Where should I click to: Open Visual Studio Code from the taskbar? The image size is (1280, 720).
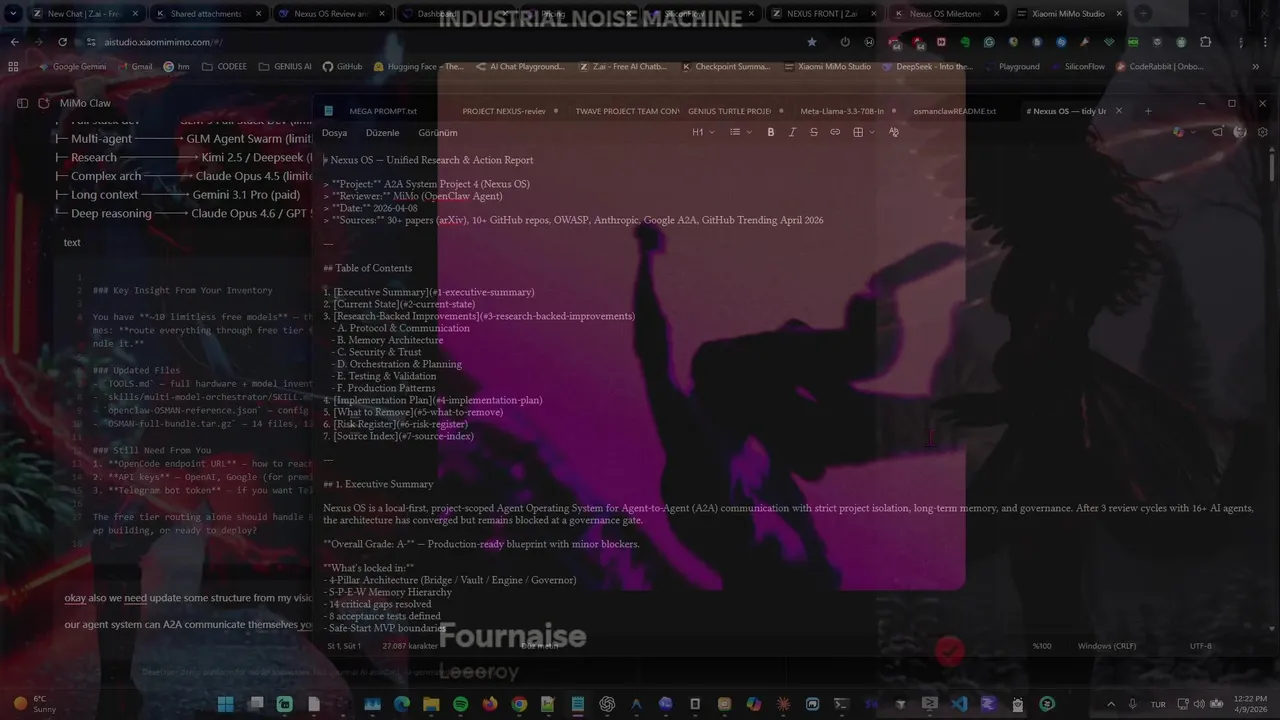tap(959, 704)
